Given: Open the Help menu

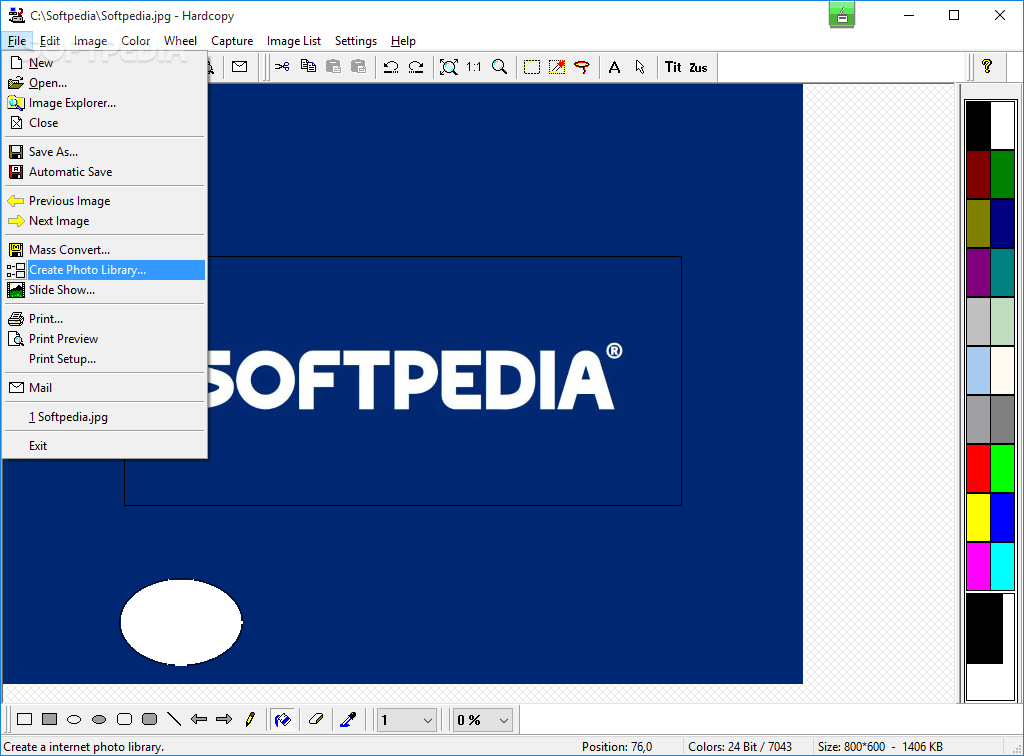Looking at the screenshot, I should [x=403, y=40].
